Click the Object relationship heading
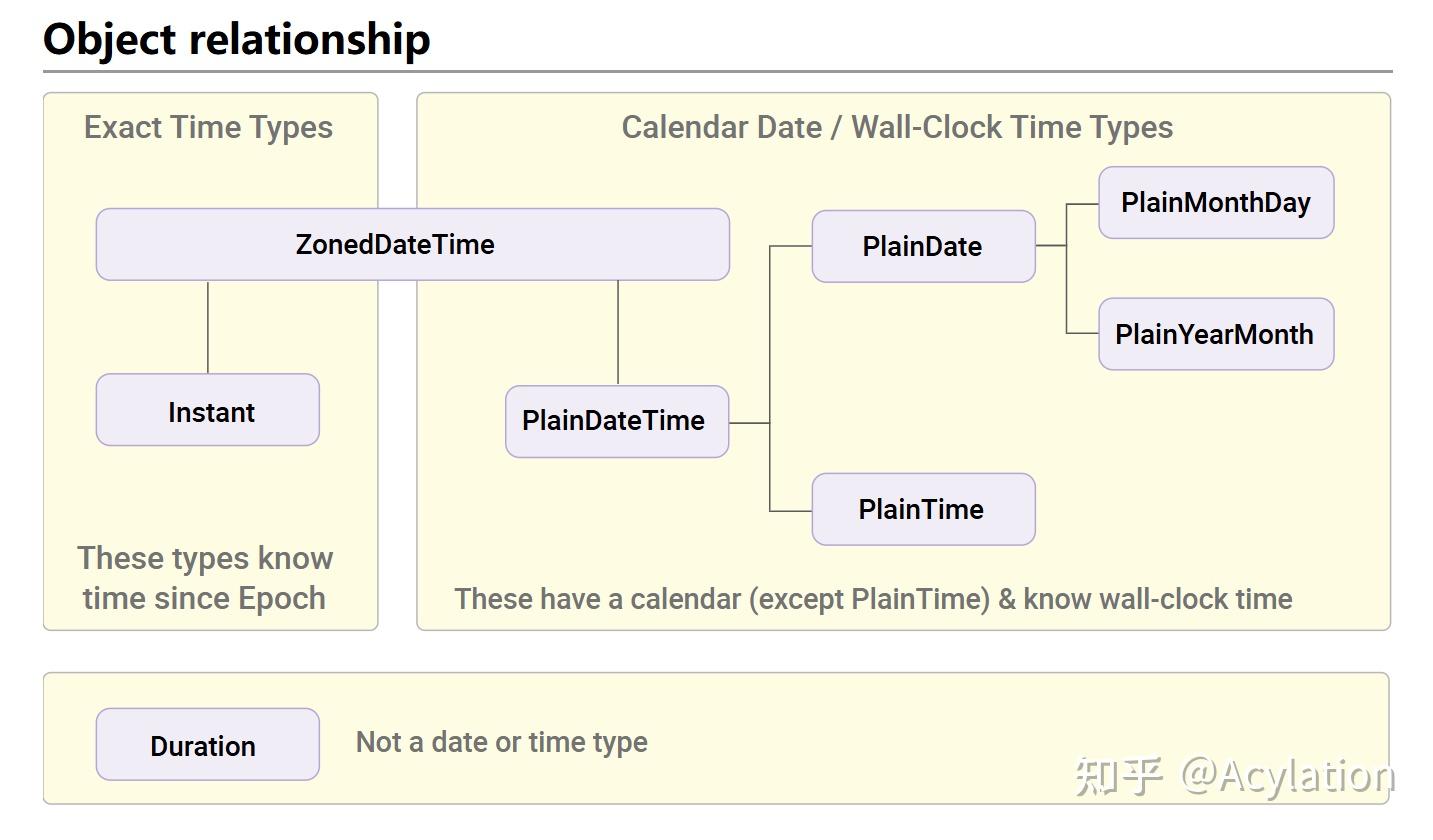The height and width of the screenshot is (840, 1433). [237, 38]
